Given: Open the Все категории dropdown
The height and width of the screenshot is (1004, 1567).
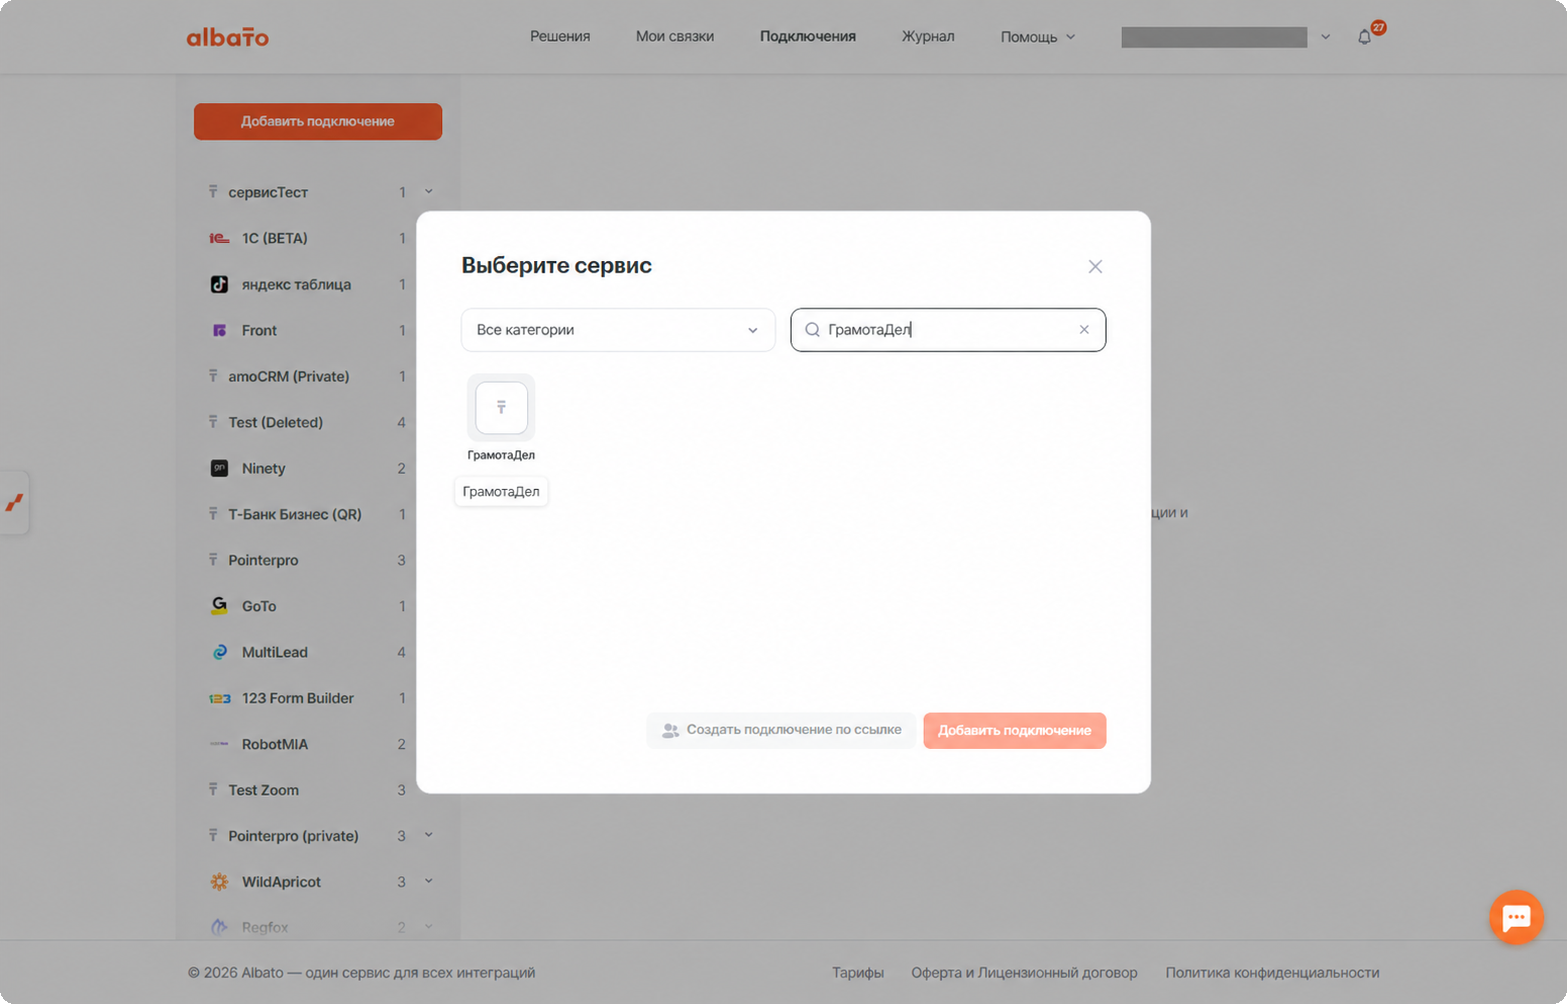Looking at the screenshot, I should point(618,330).
